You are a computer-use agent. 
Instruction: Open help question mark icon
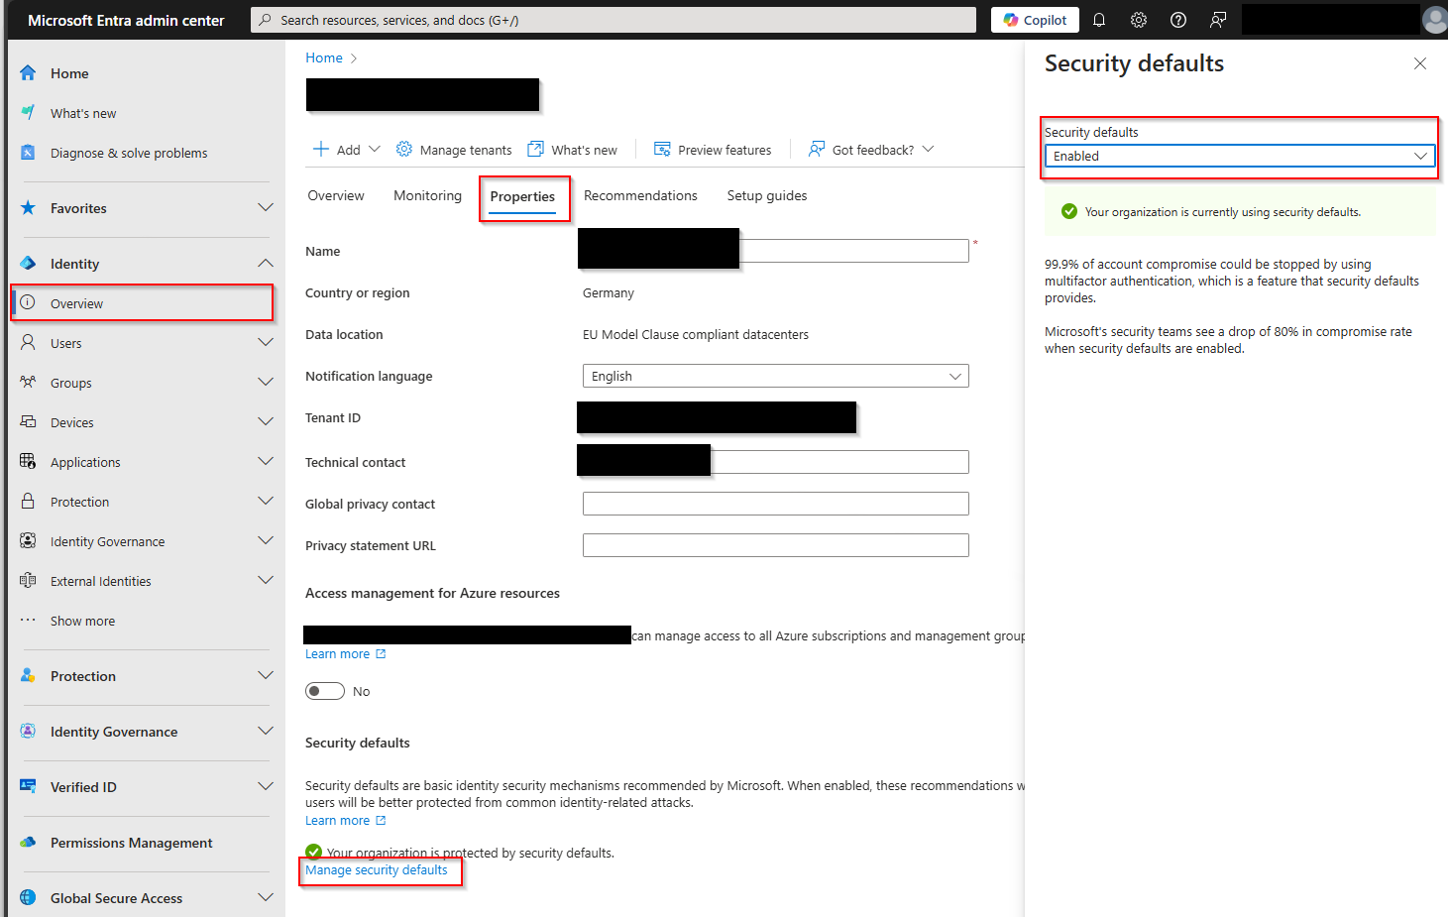tap(1178, 20)
